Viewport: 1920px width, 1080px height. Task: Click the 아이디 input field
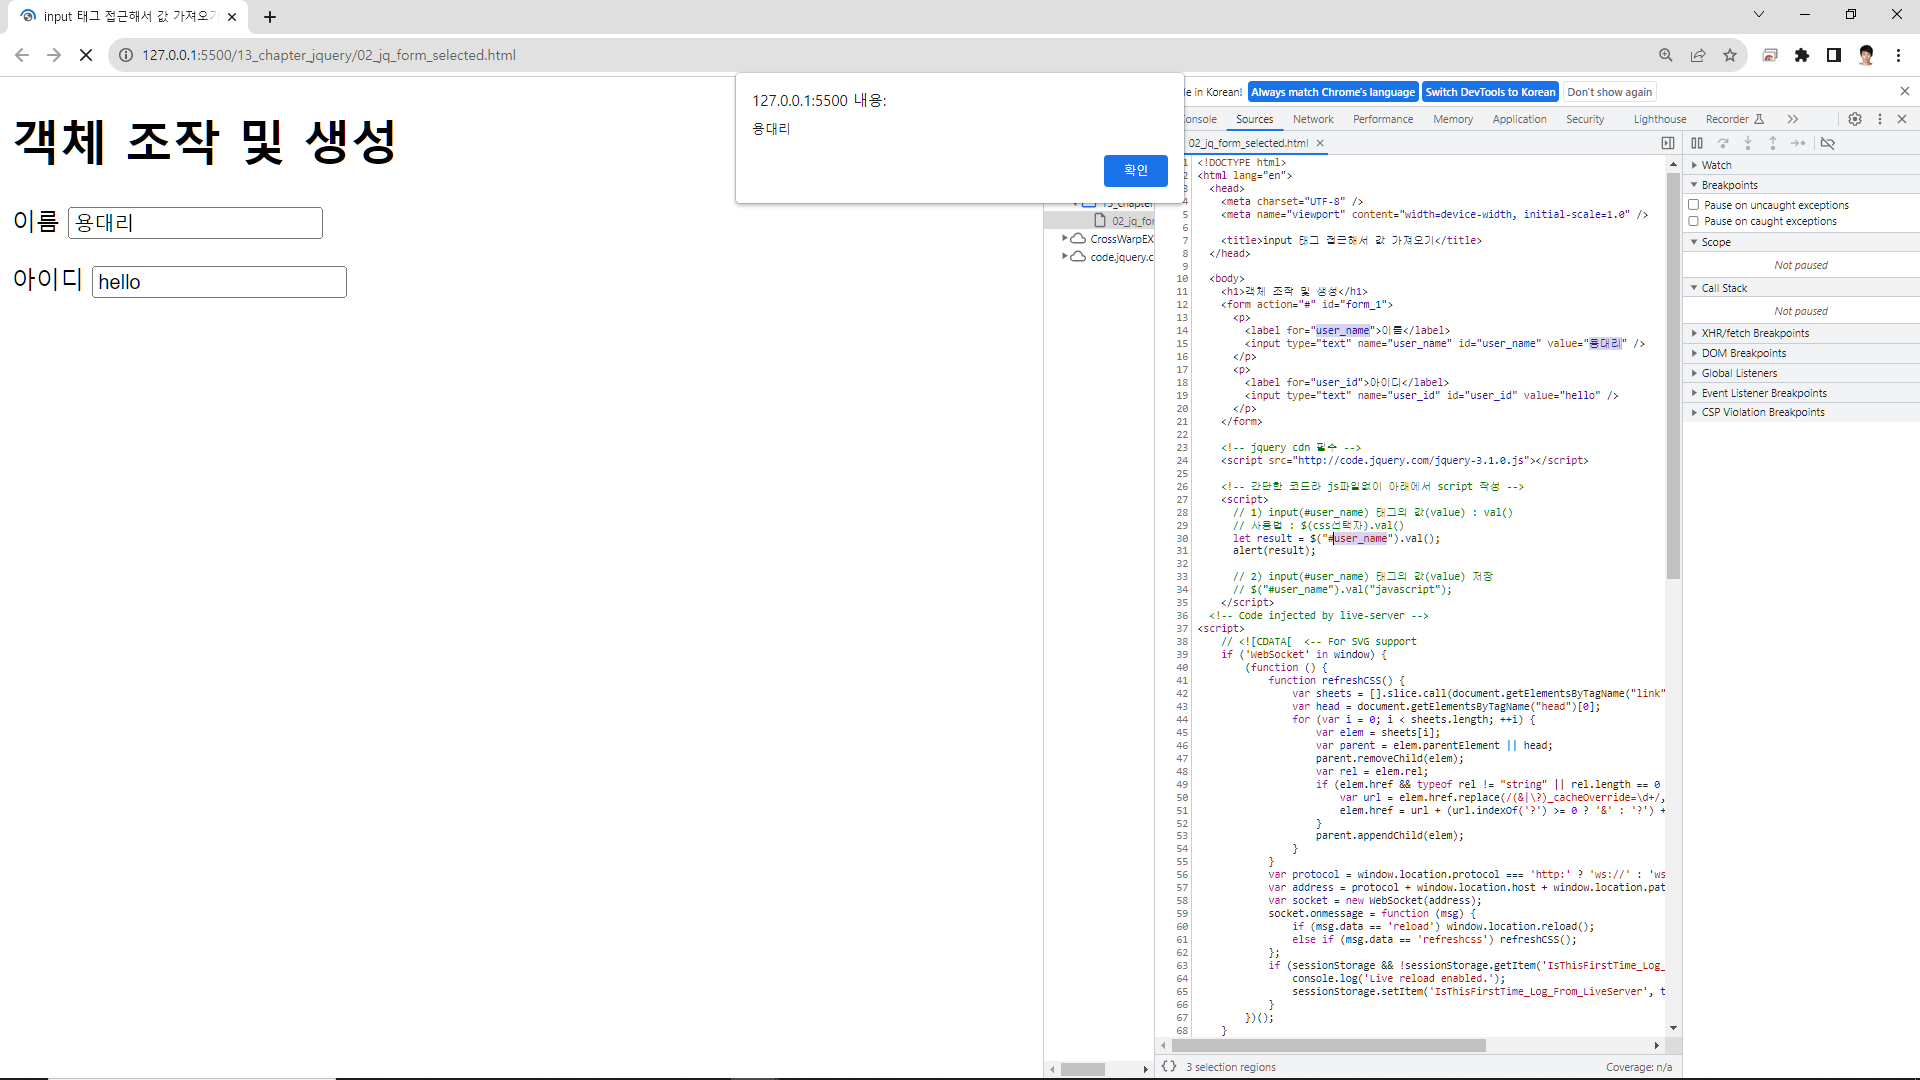(219, 282)
